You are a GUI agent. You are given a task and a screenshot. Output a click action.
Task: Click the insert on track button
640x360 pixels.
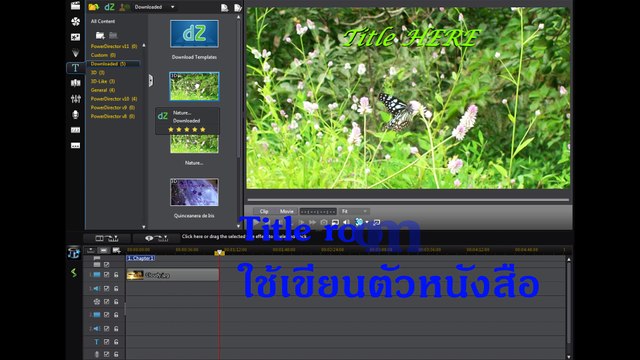[x=107, y=238]
